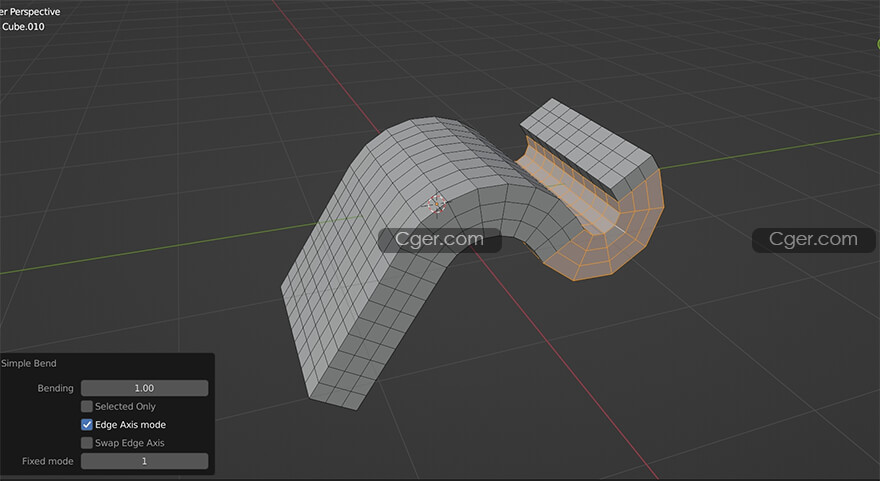
Task: Enable the Selected Only checkbox
Action: point(87,407)
